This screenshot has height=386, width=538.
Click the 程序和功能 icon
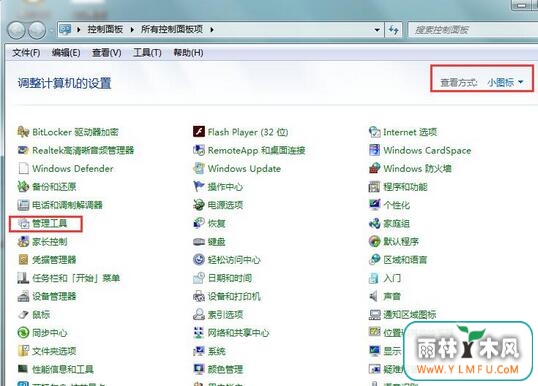(x=375, y=187)
